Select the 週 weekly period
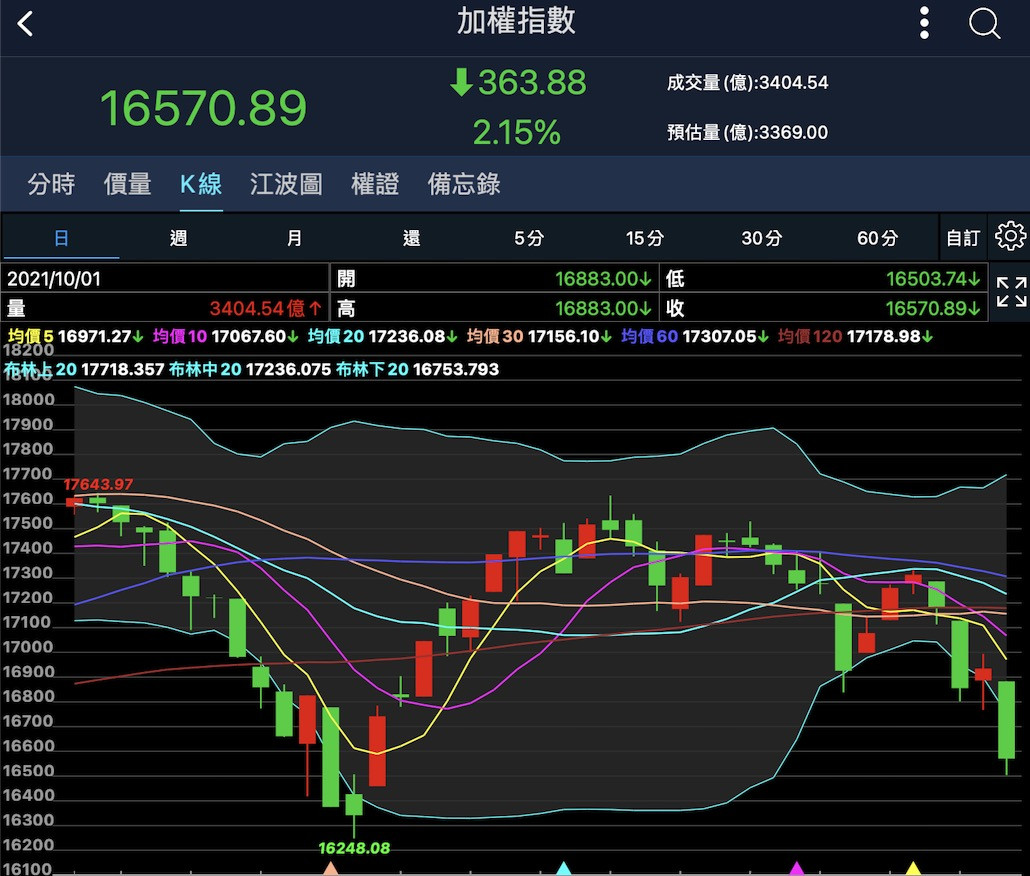1030x876 pixels. pos(178,238)
